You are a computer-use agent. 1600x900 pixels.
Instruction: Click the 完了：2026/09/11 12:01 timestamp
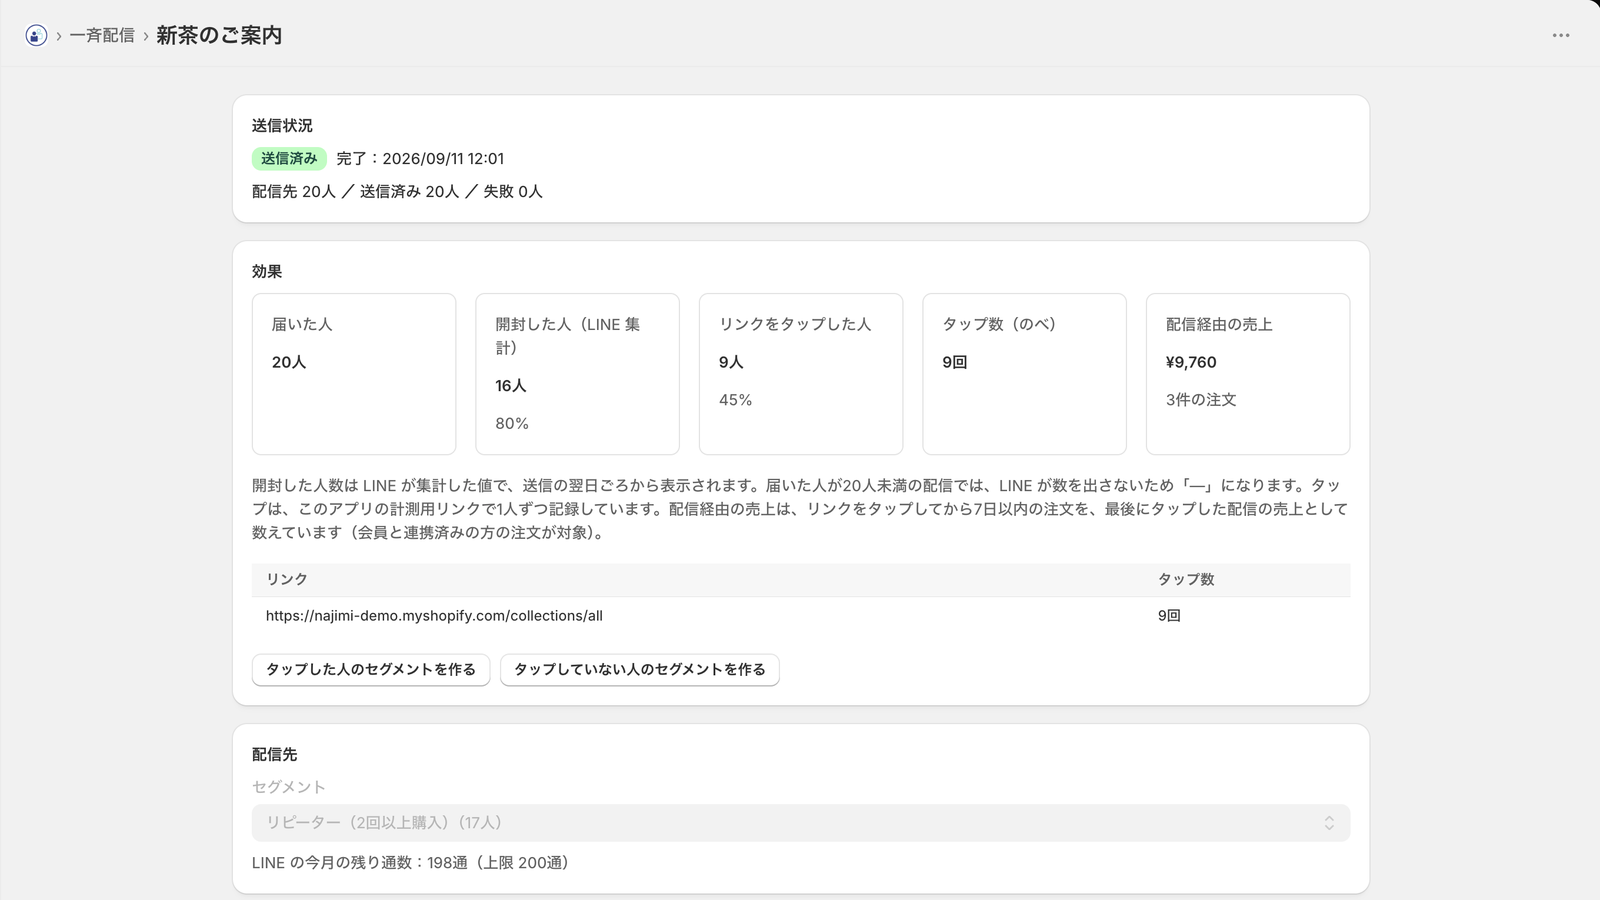click(x=420, y=158)
